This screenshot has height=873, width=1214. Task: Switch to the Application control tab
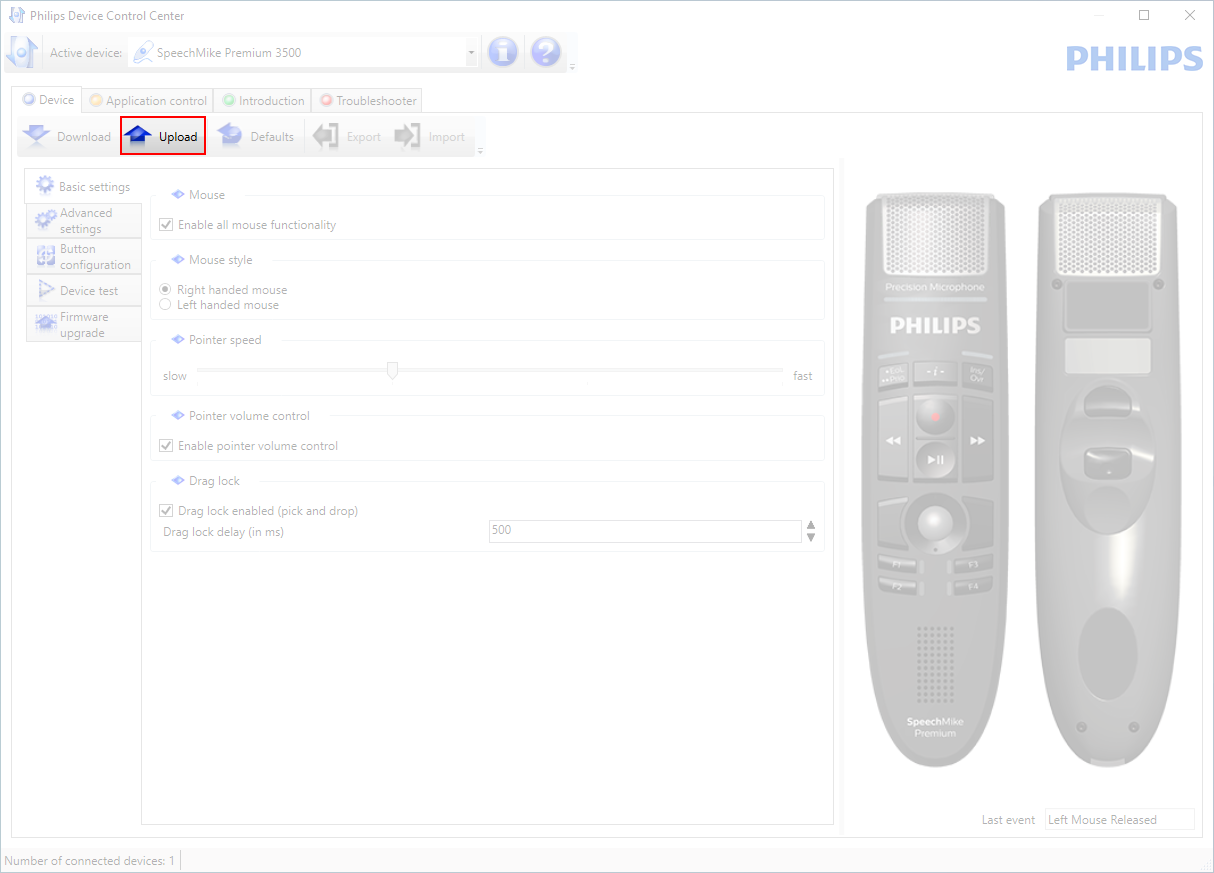coord(148,101)
